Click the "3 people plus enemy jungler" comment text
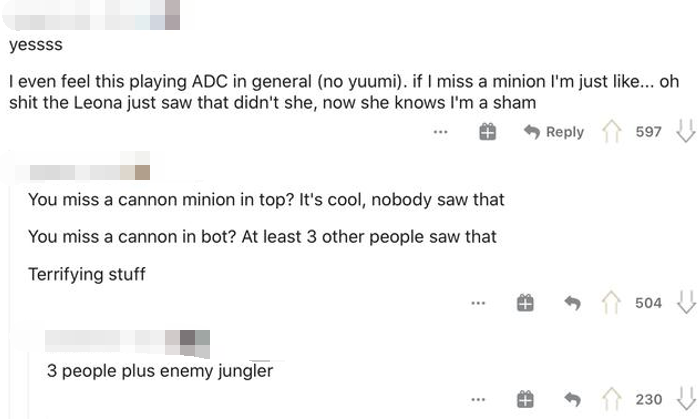Screen dimensions: 700x419 click(160, 370)
